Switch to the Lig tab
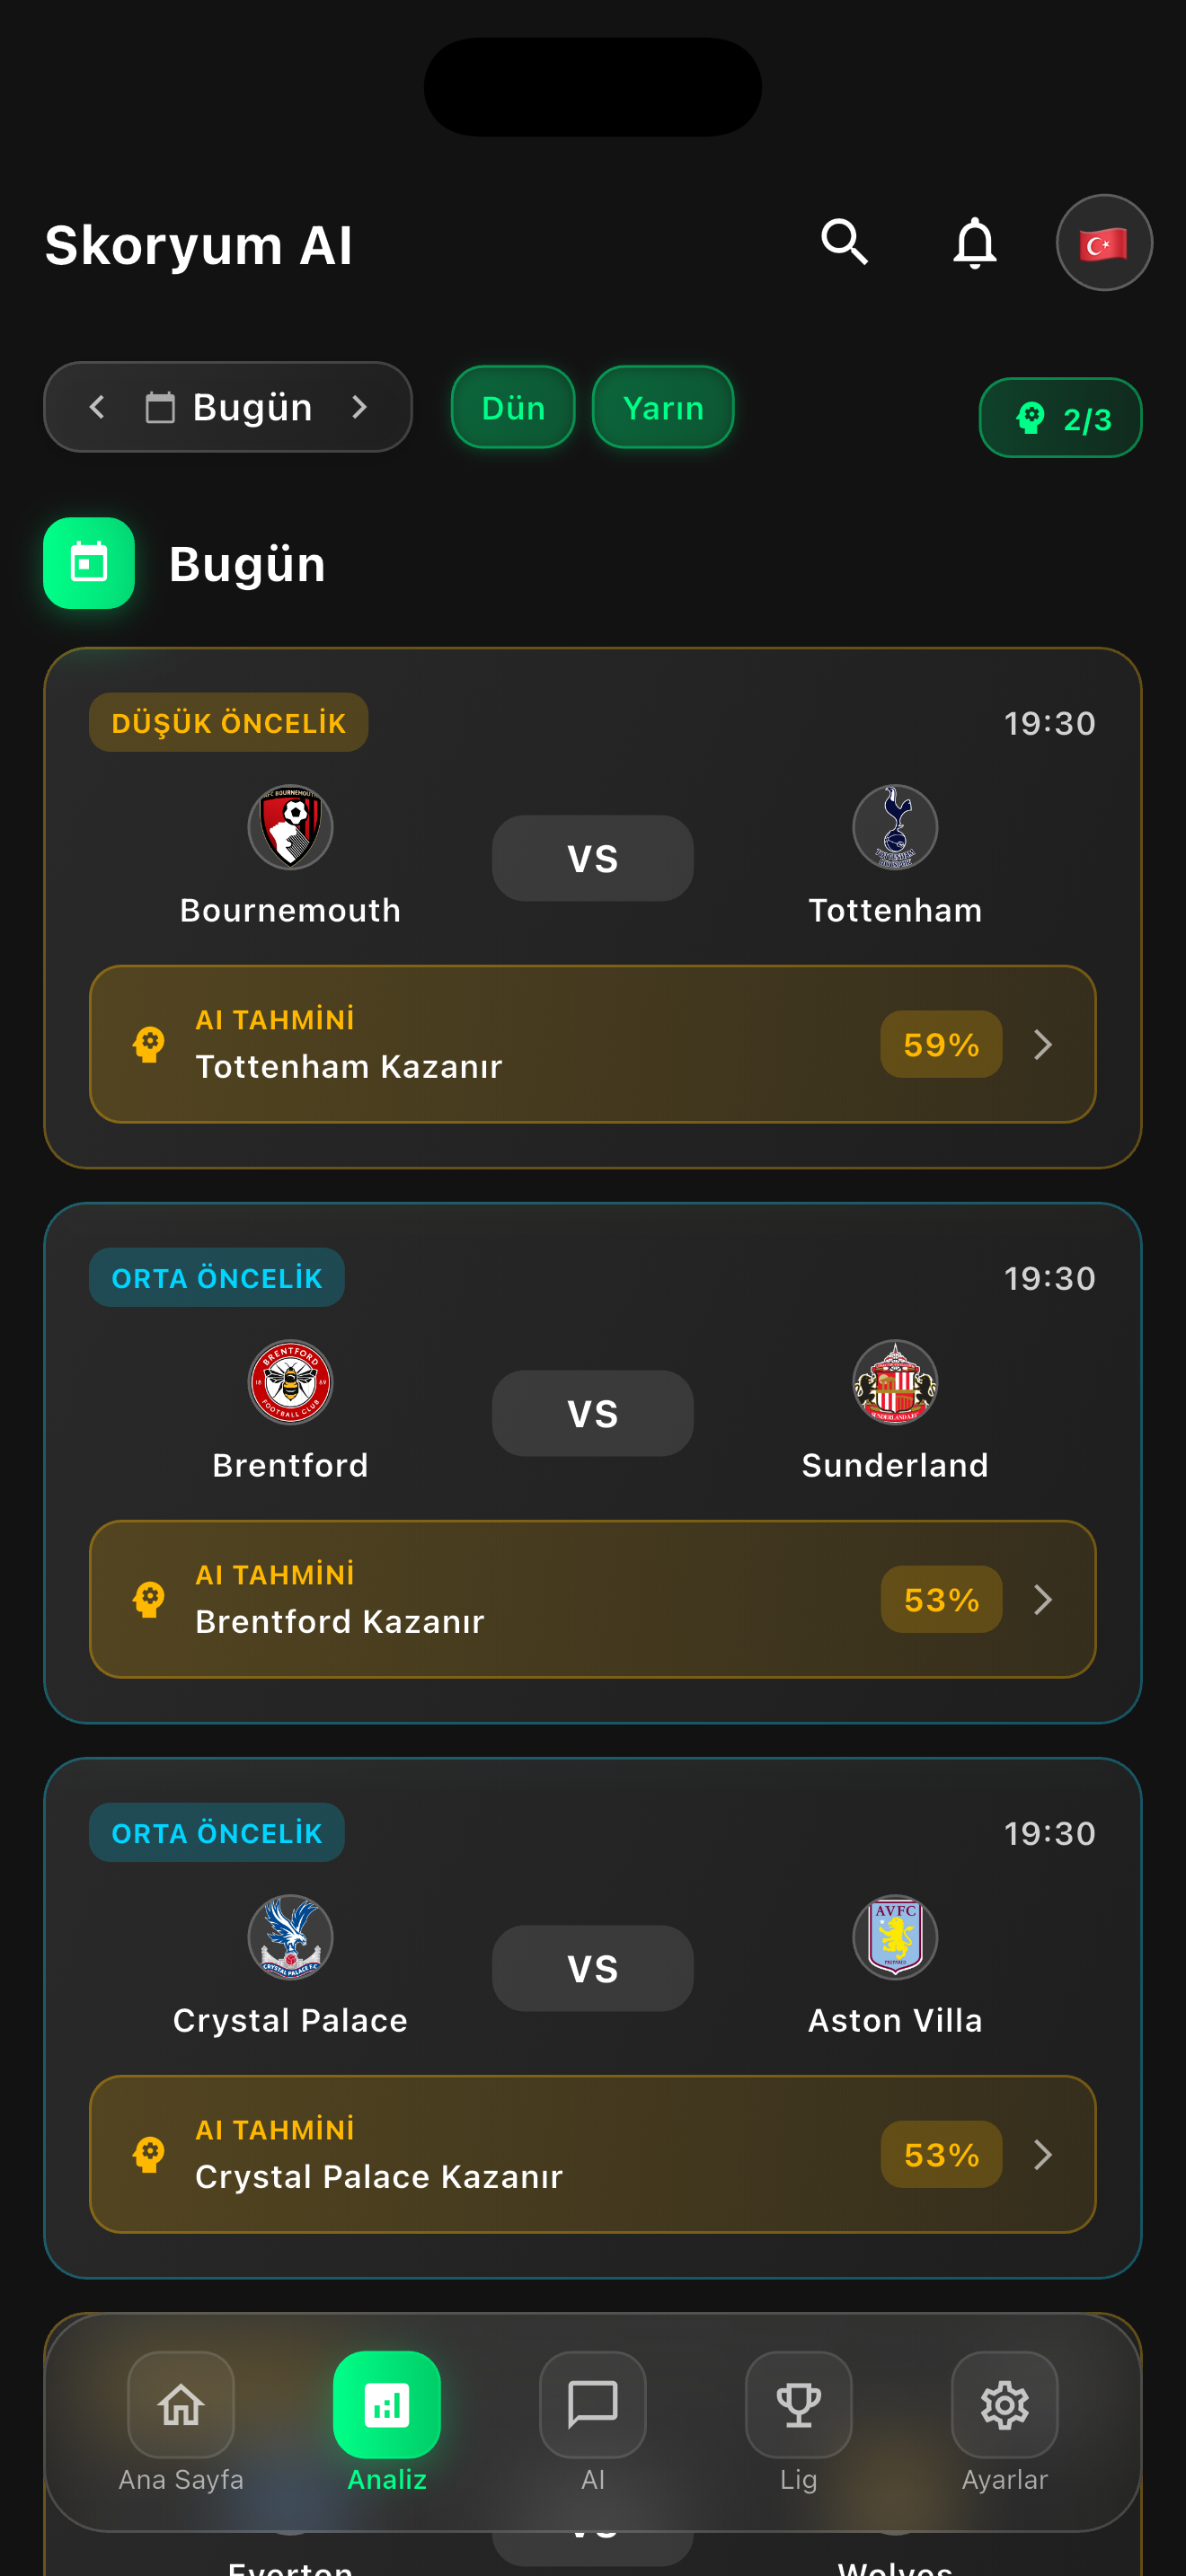1186x2576 pixels. point(798,2420)
